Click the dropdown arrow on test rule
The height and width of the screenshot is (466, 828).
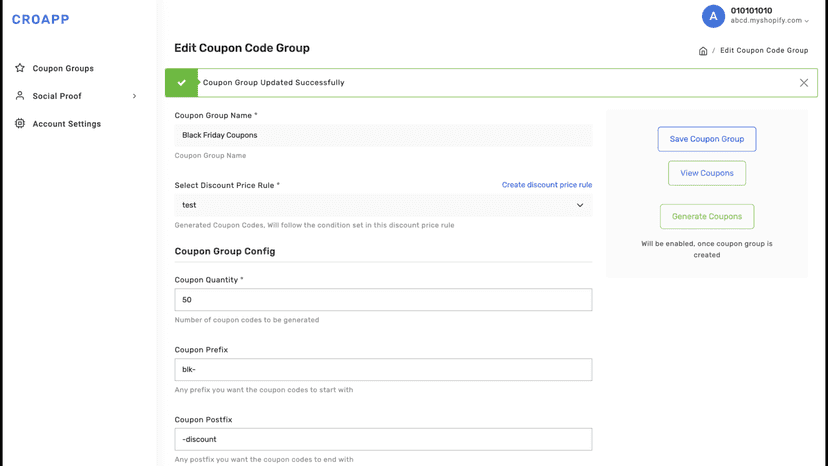click(x=580, y=205)
